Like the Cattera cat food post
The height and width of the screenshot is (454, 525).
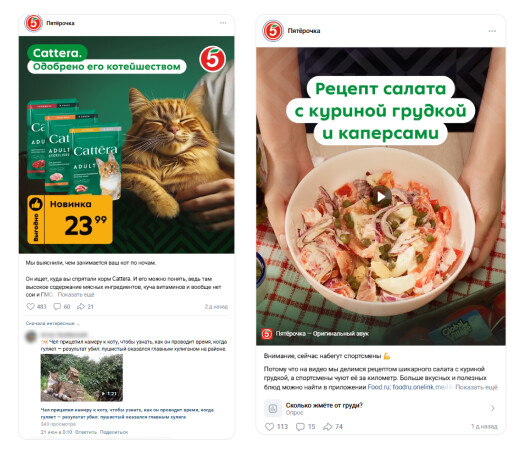(x=30, y=306)
